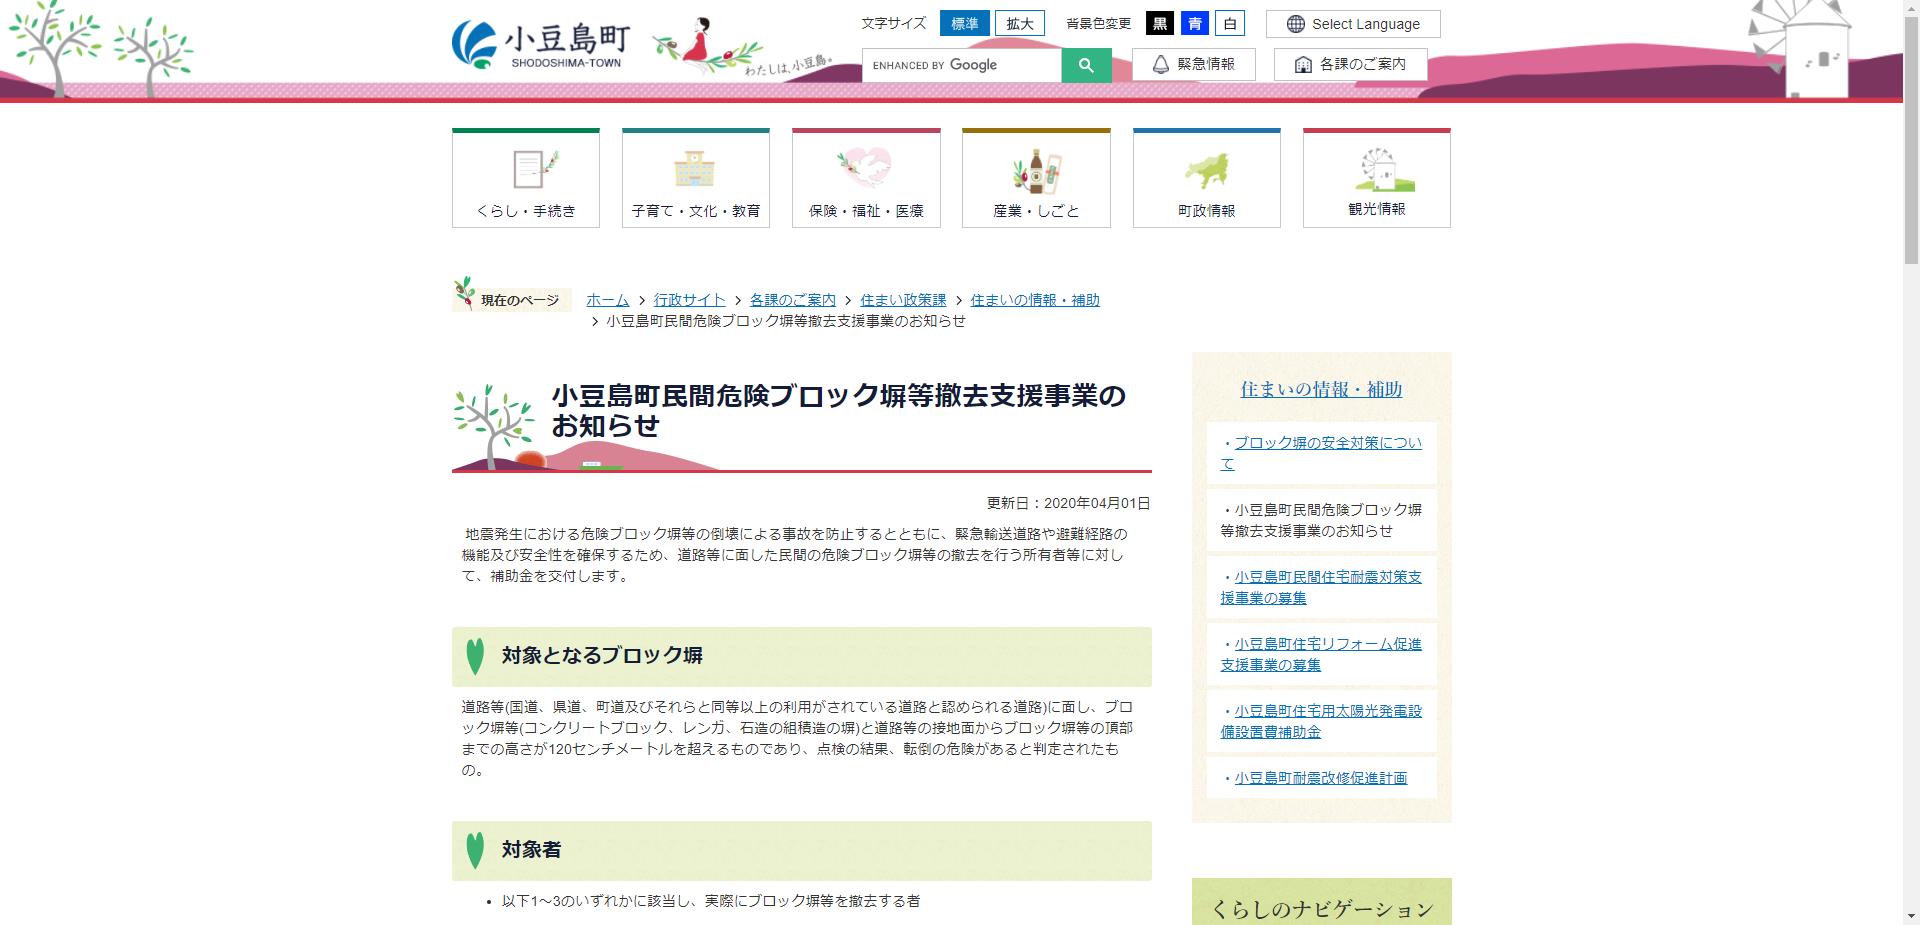The image size is (1920, 925).
Task: Switch text size to 拡大
Action: click(1019, 23)
